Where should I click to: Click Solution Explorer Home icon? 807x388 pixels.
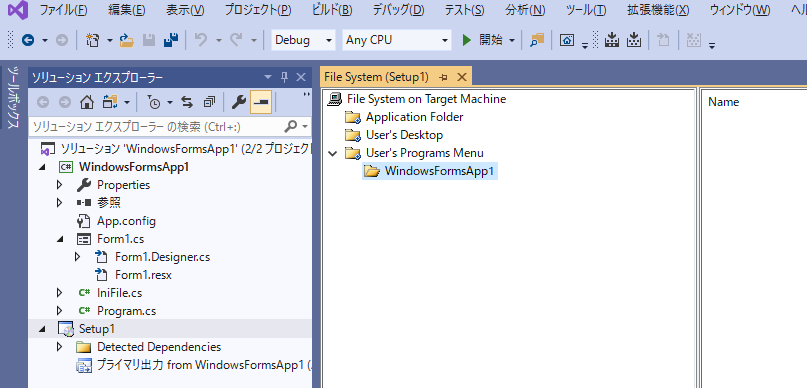86,102
